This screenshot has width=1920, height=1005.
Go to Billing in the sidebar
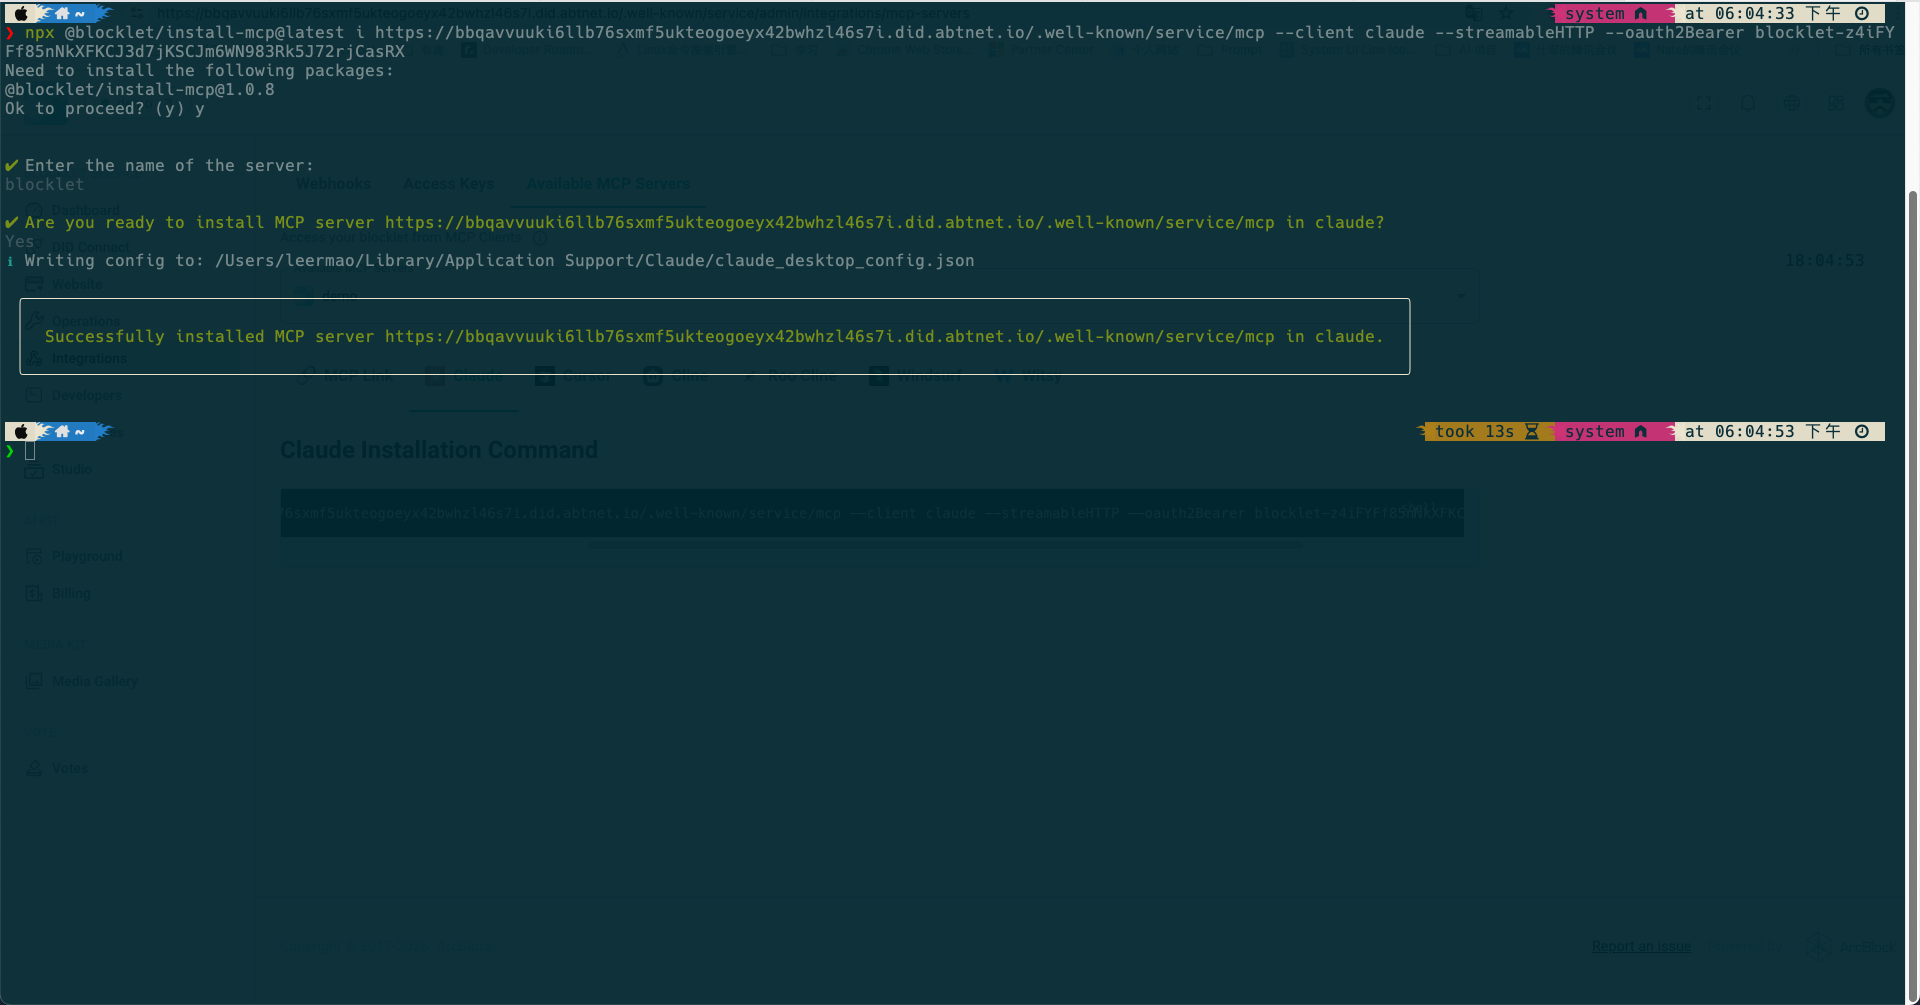(70, 593)
